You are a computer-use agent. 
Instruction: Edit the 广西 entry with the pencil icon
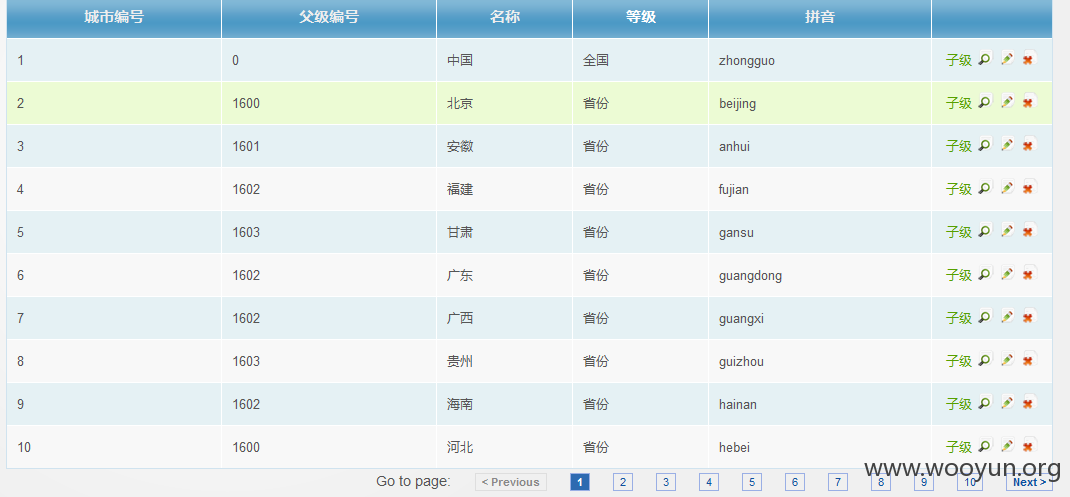click(1007, 317)
